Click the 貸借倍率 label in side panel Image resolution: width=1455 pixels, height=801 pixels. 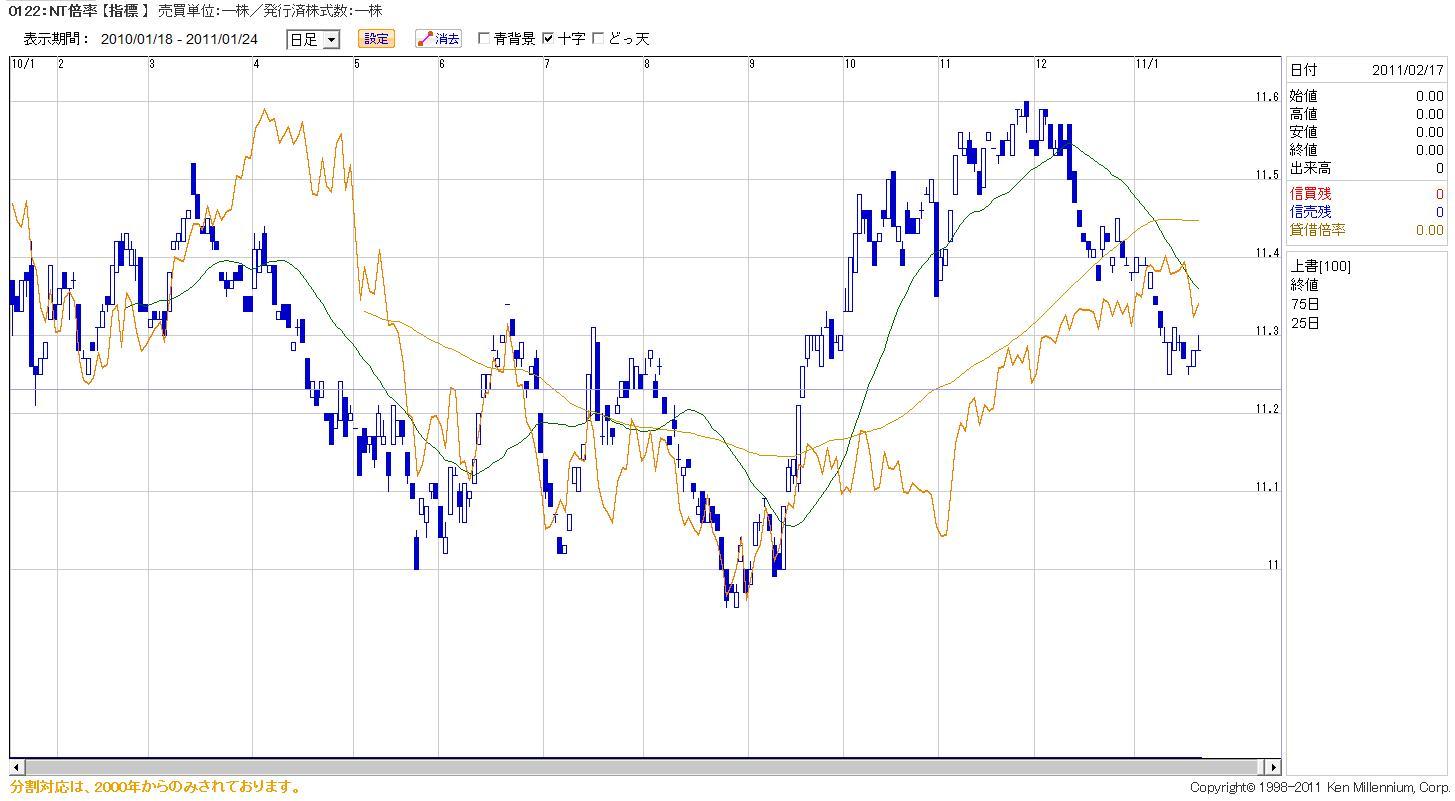tap(1317, 230)
